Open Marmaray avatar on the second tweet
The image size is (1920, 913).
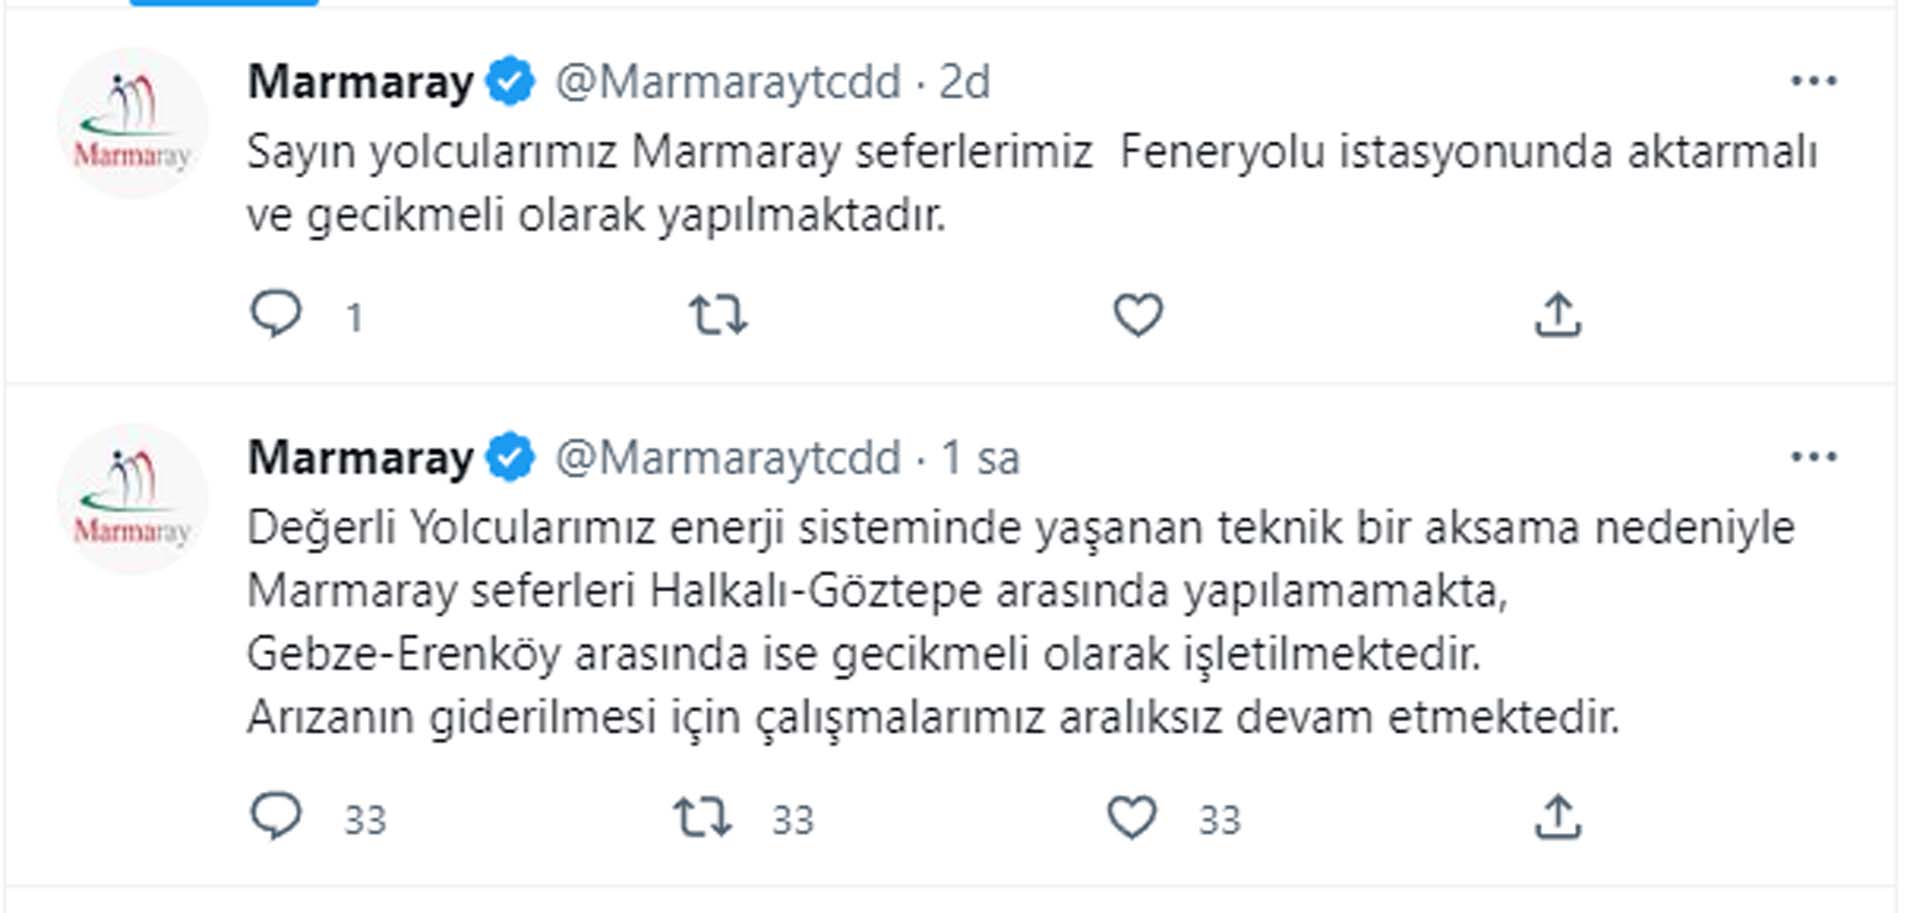point(133,499)
